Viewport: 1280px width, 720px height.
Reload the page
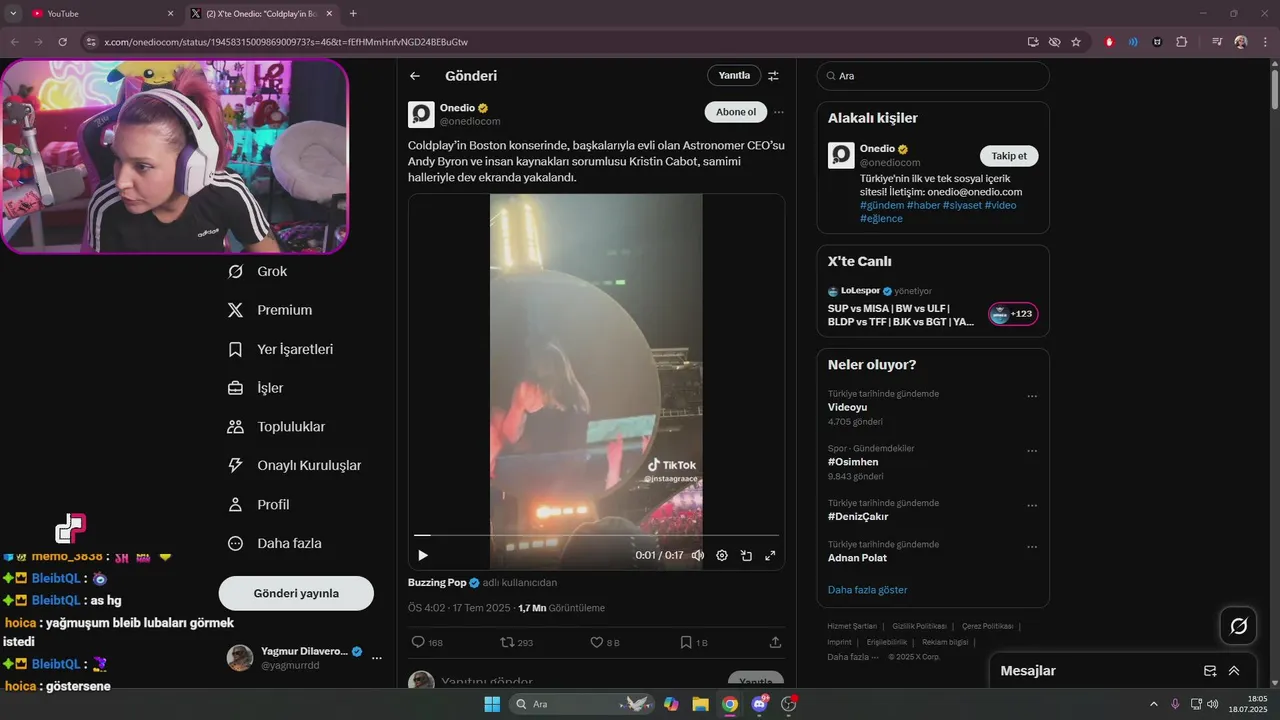[x=62, y=42]
